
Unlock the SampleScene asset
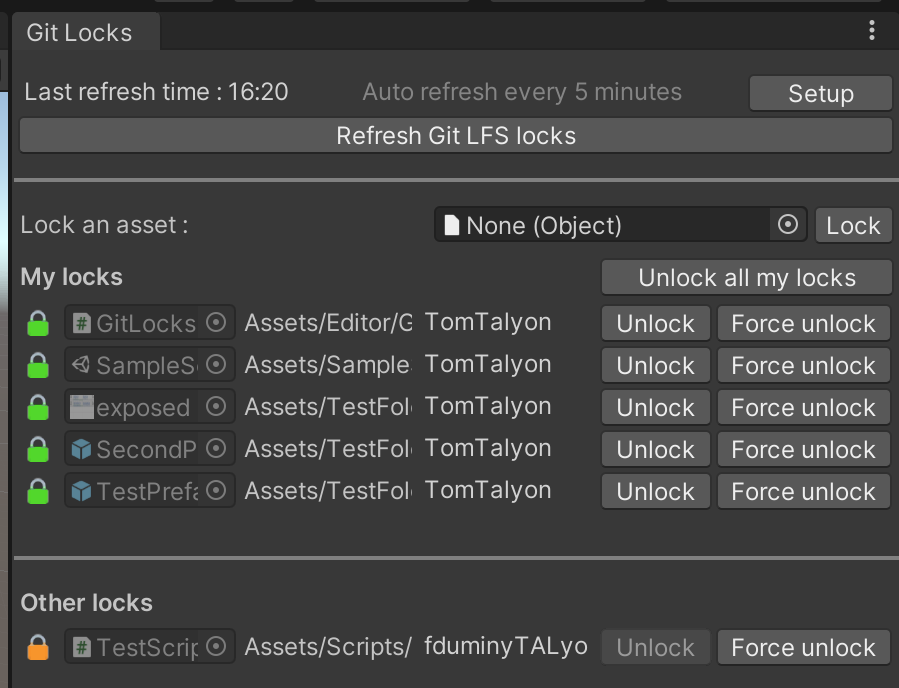point(655,365)
